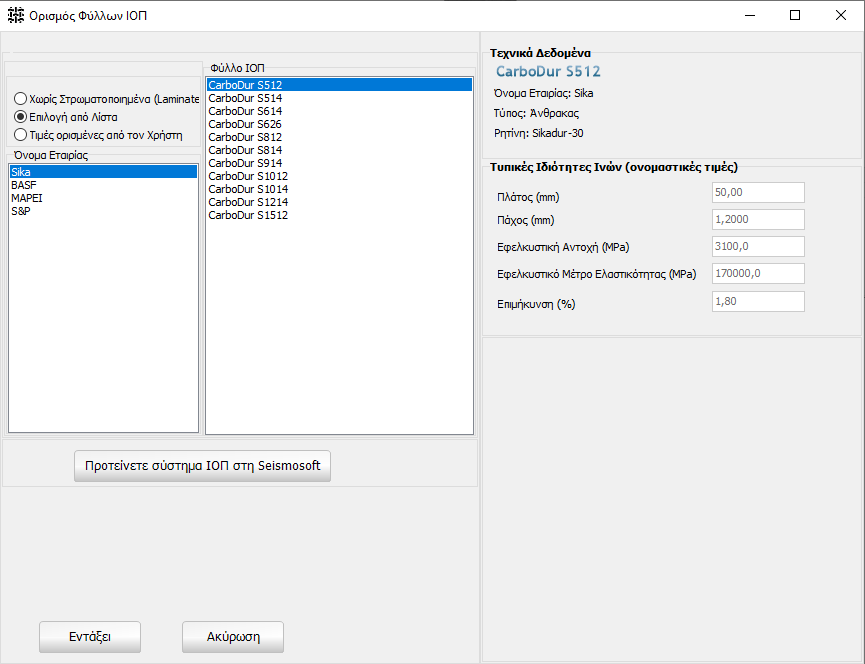The width and height of the screenshot is (865, 664).
Task: Select company MAPEI in list
Action: [103, 198]
